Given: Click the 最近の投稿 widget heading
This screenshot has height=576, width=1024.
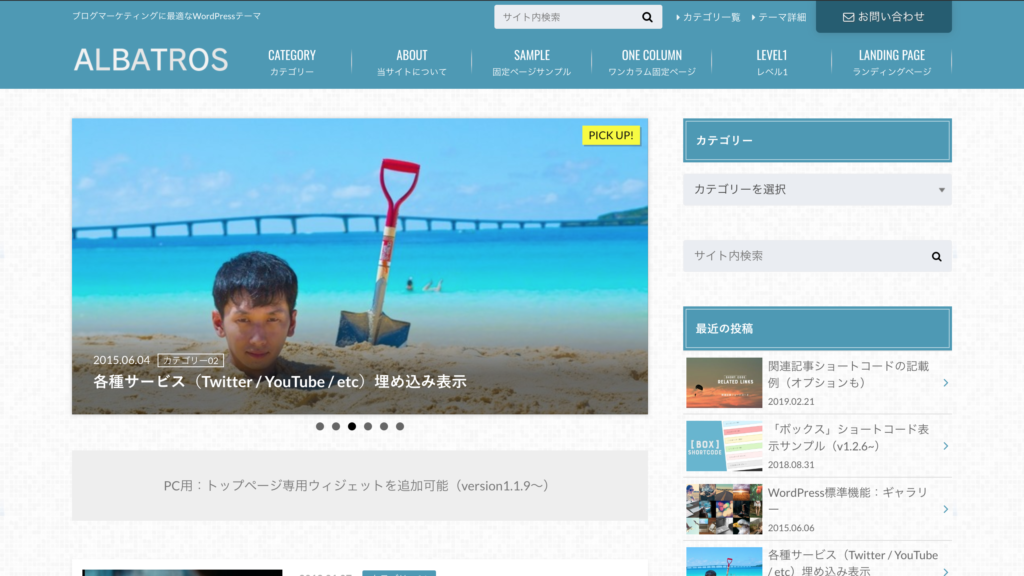Looking at the screenshot, I should (817, 328).
